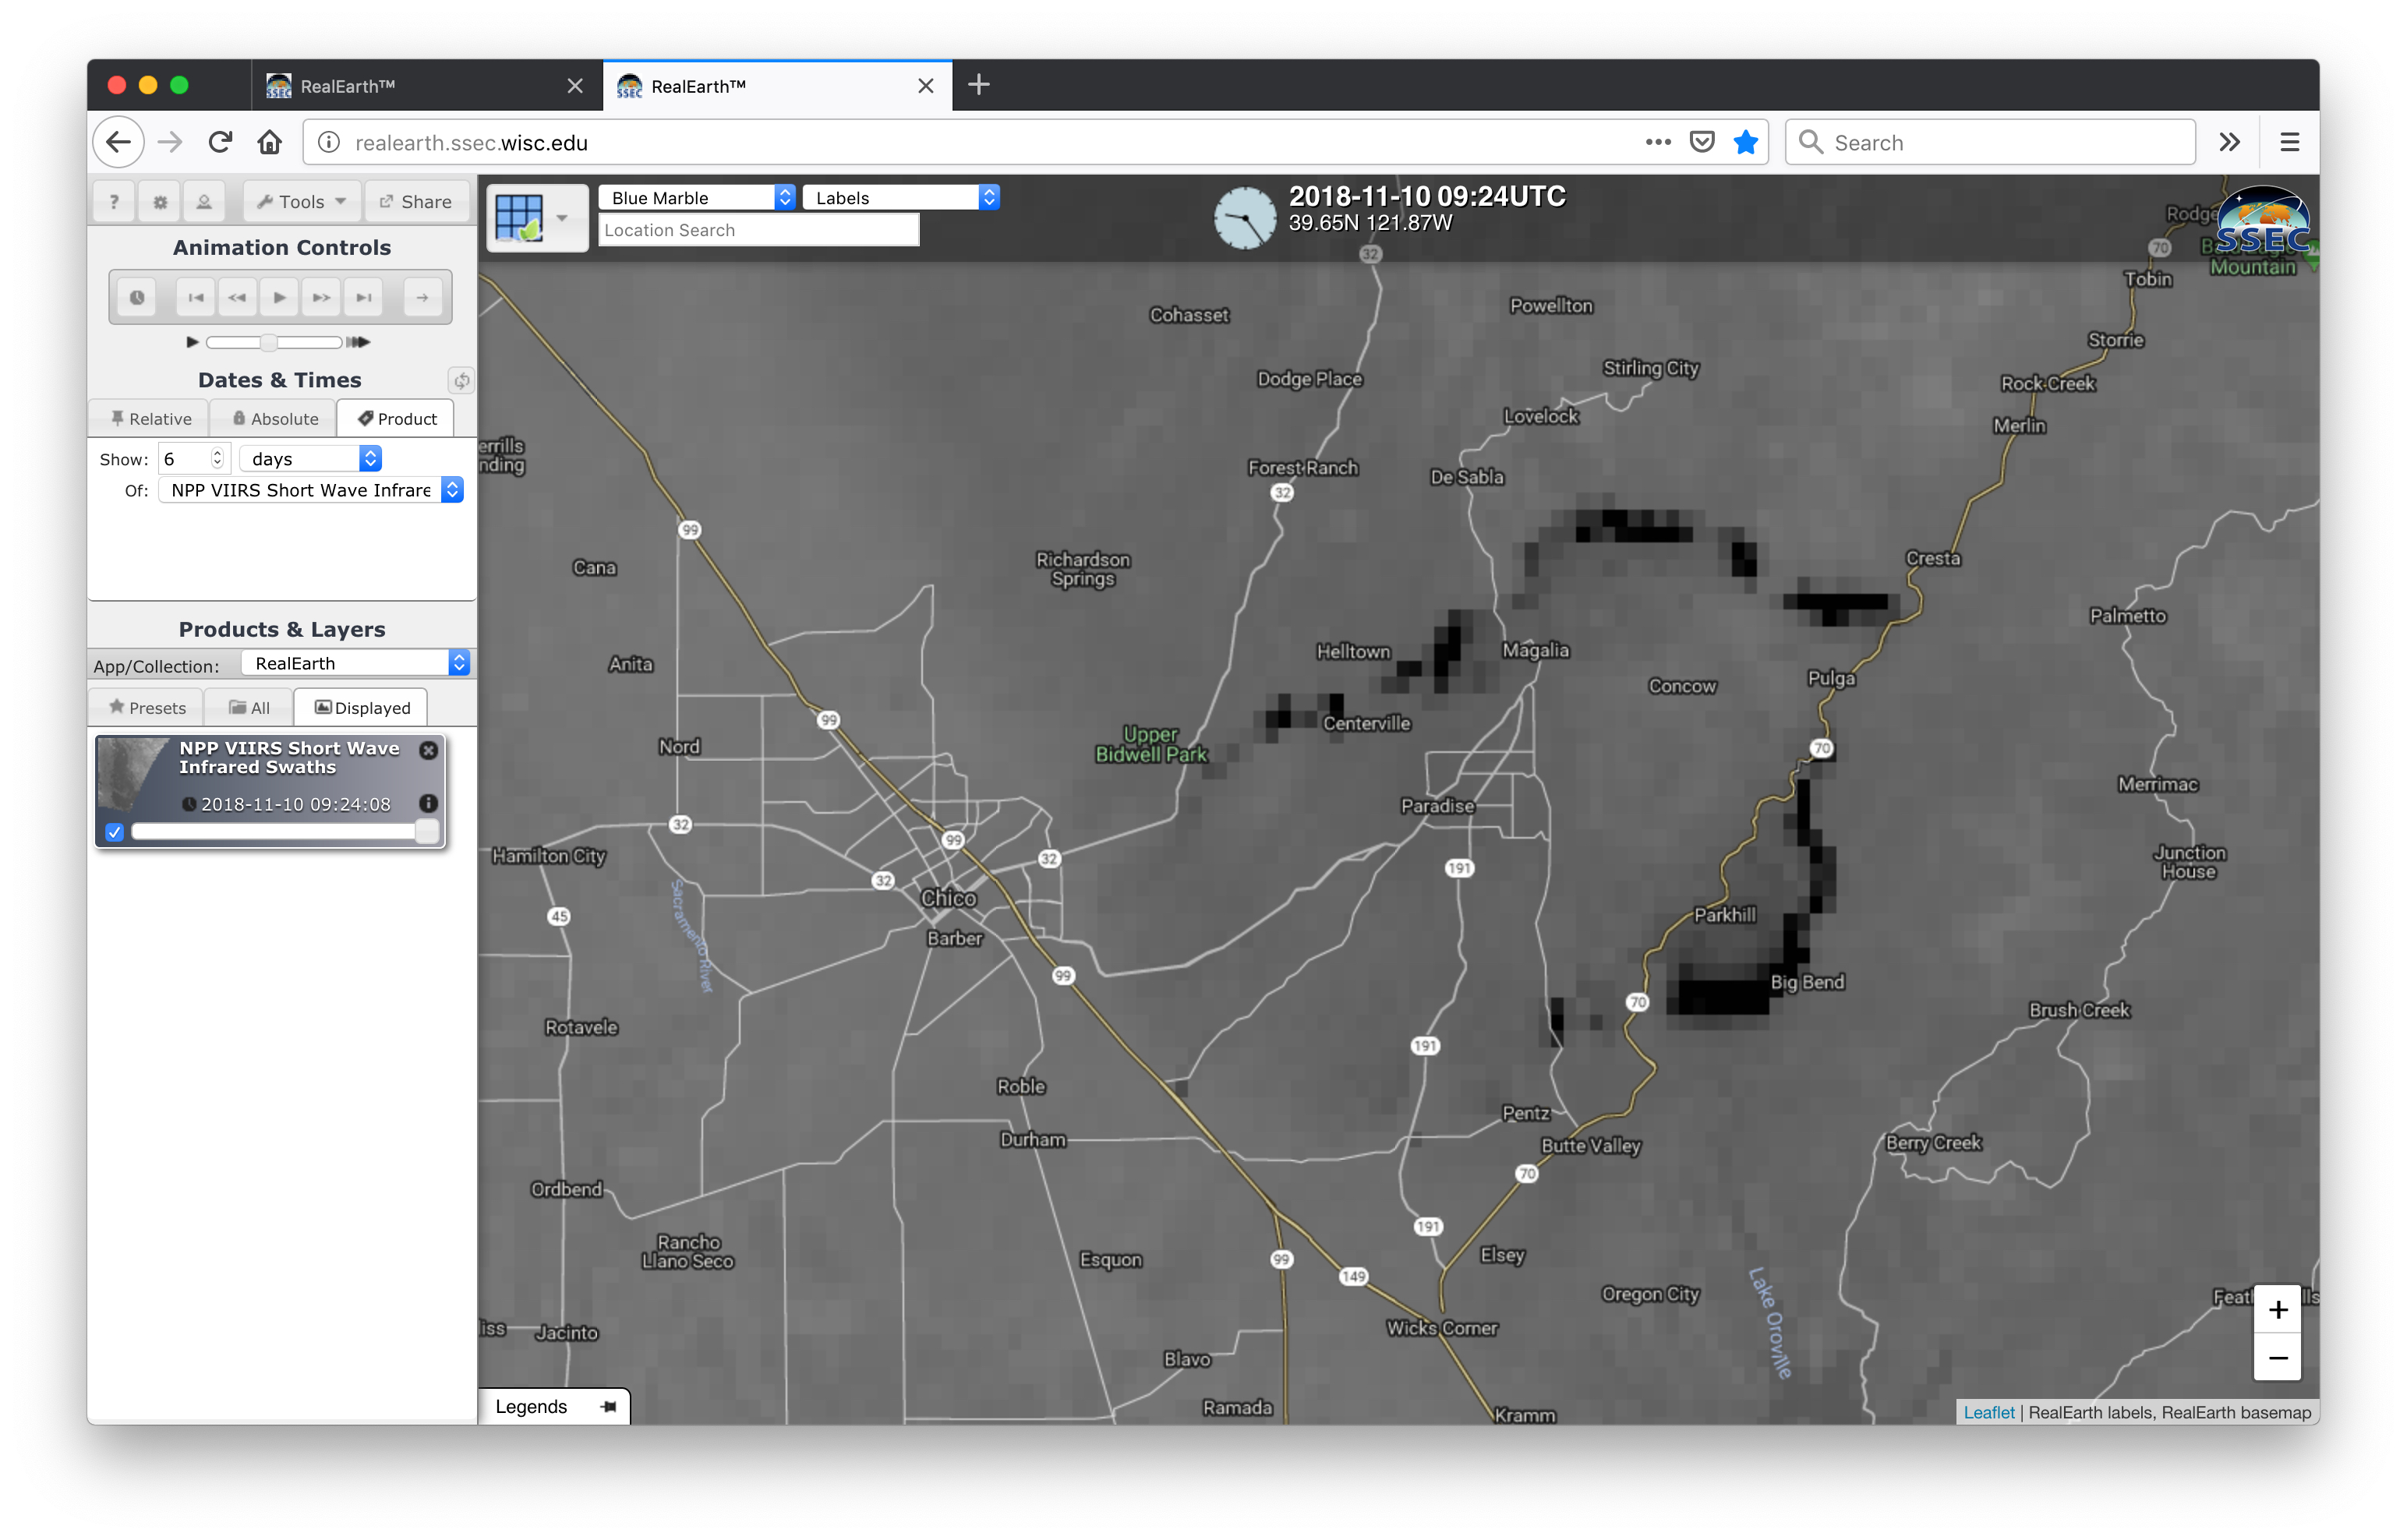
Task: Click the browser Search box
Action: (x=1991, y=143)
